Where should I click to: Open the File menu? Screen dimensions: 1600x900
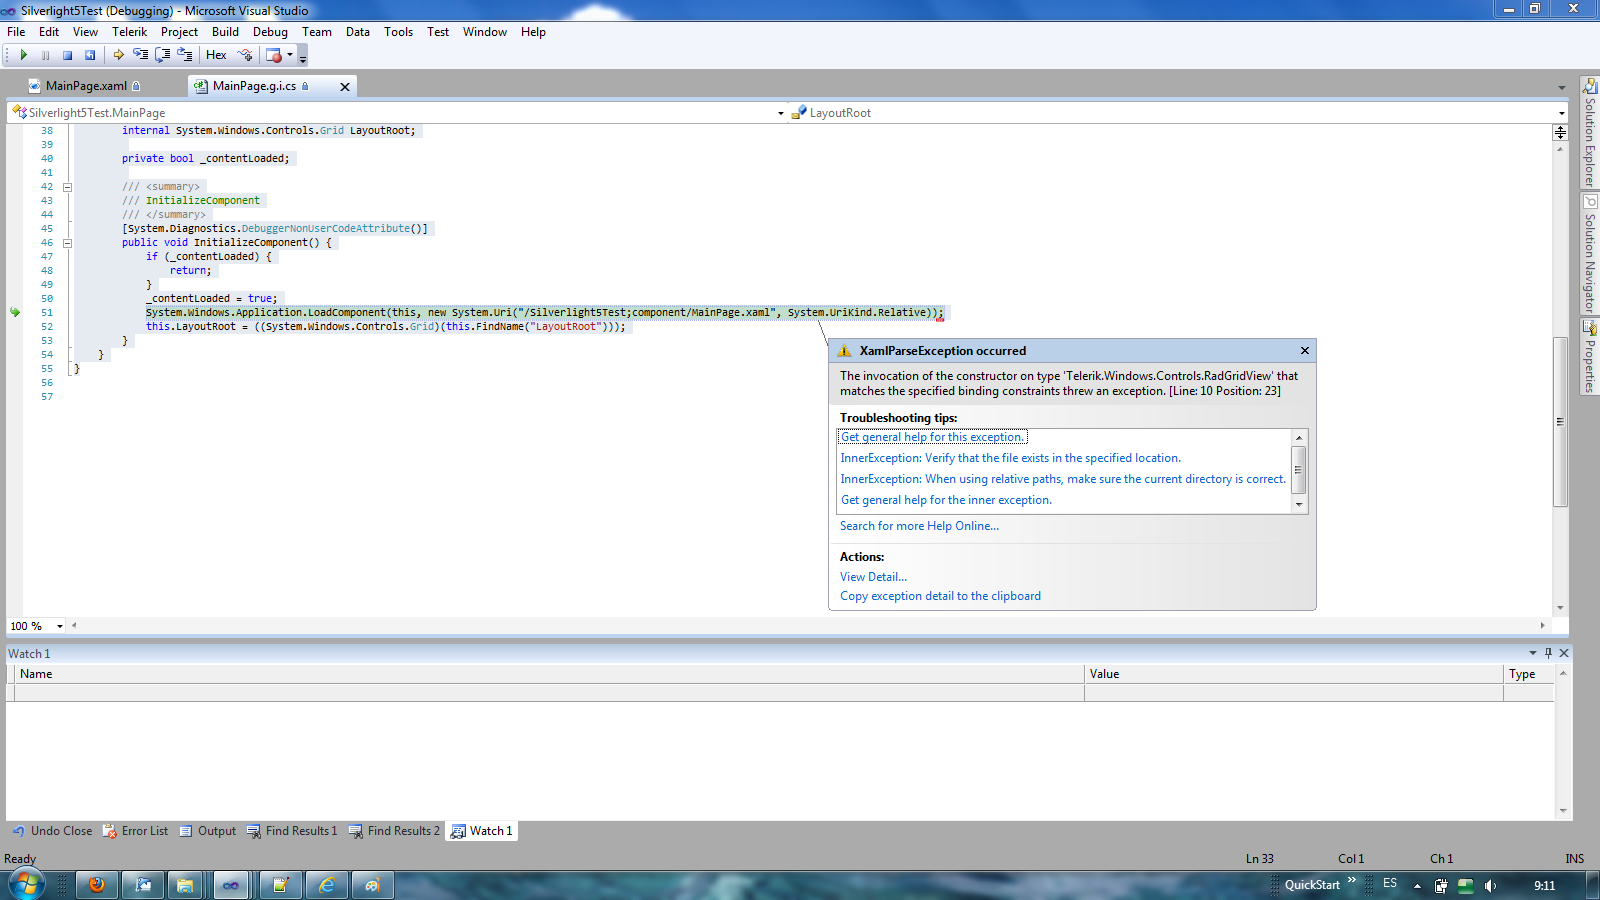(x=16, y=32)
